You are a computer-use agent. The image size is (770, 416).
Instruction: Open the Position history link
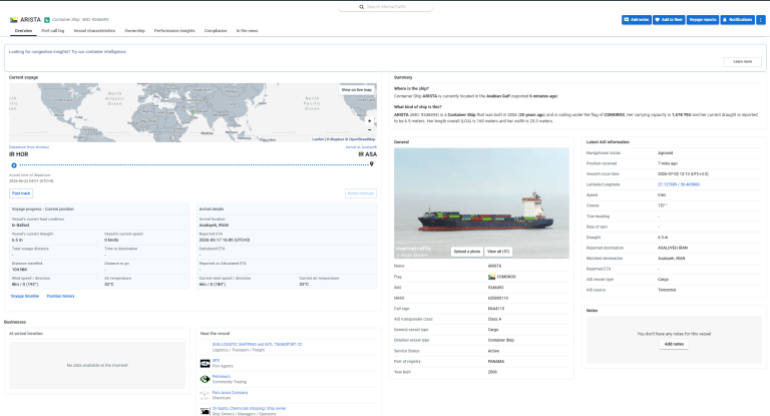pos(60,296)
